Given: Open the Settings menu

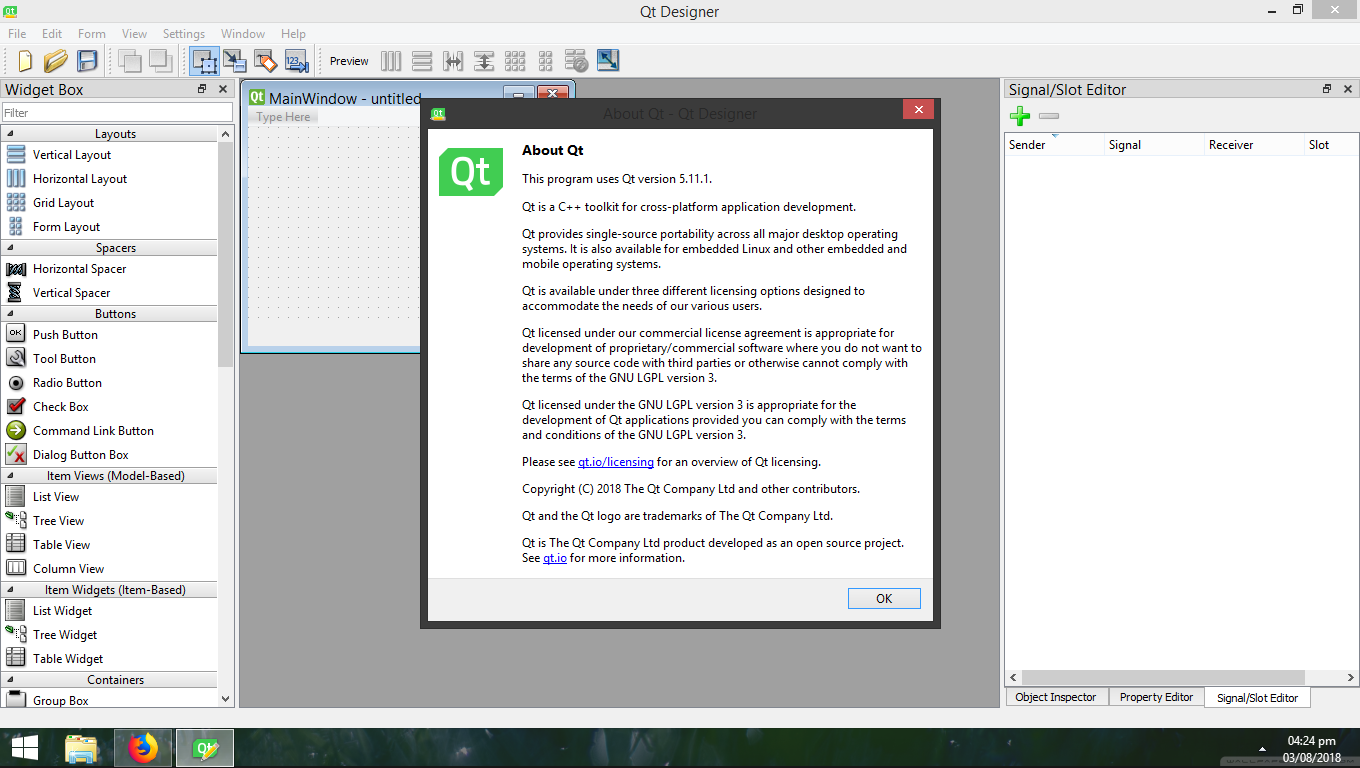Looking at the screenshot, I should click(184, 33).
